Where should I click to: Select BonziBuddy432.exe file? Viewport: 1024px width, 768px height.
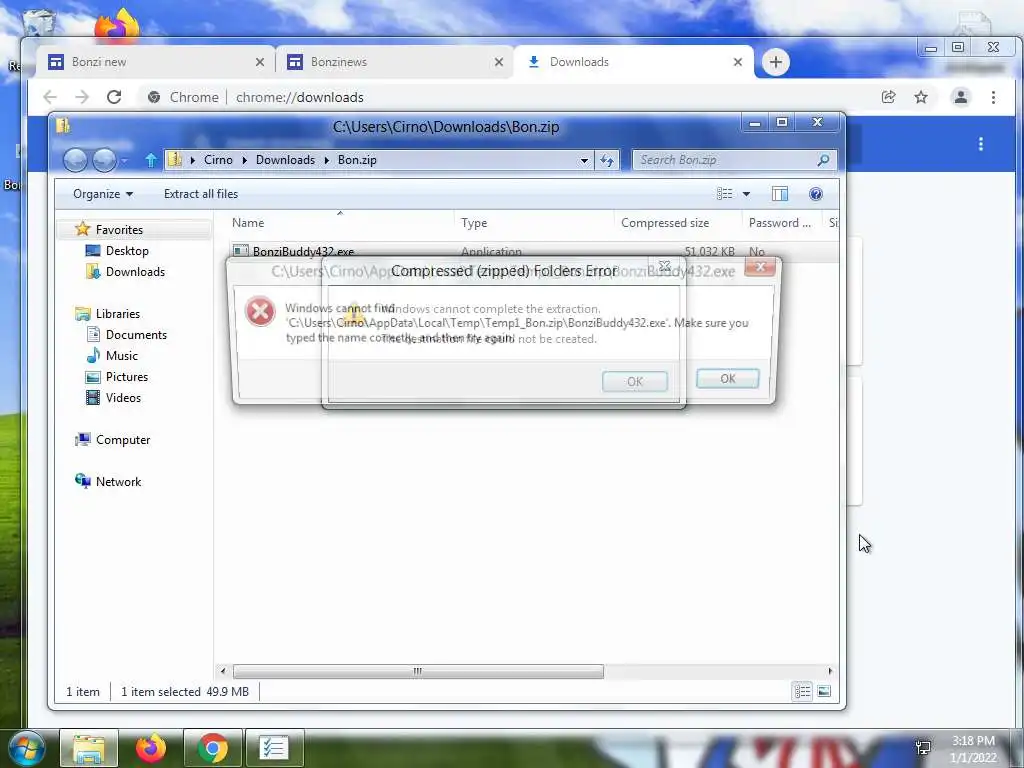click(x=303, y=251)
